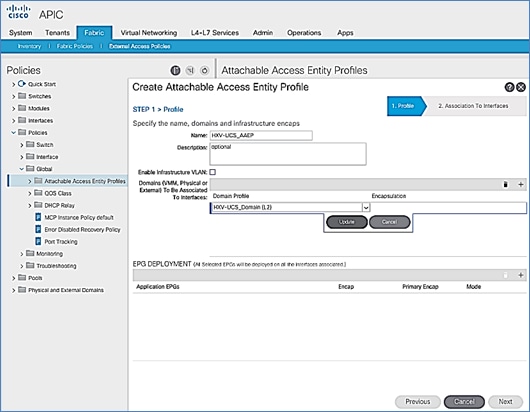Click the third round icon in Policies header

(x=204, y=70)
